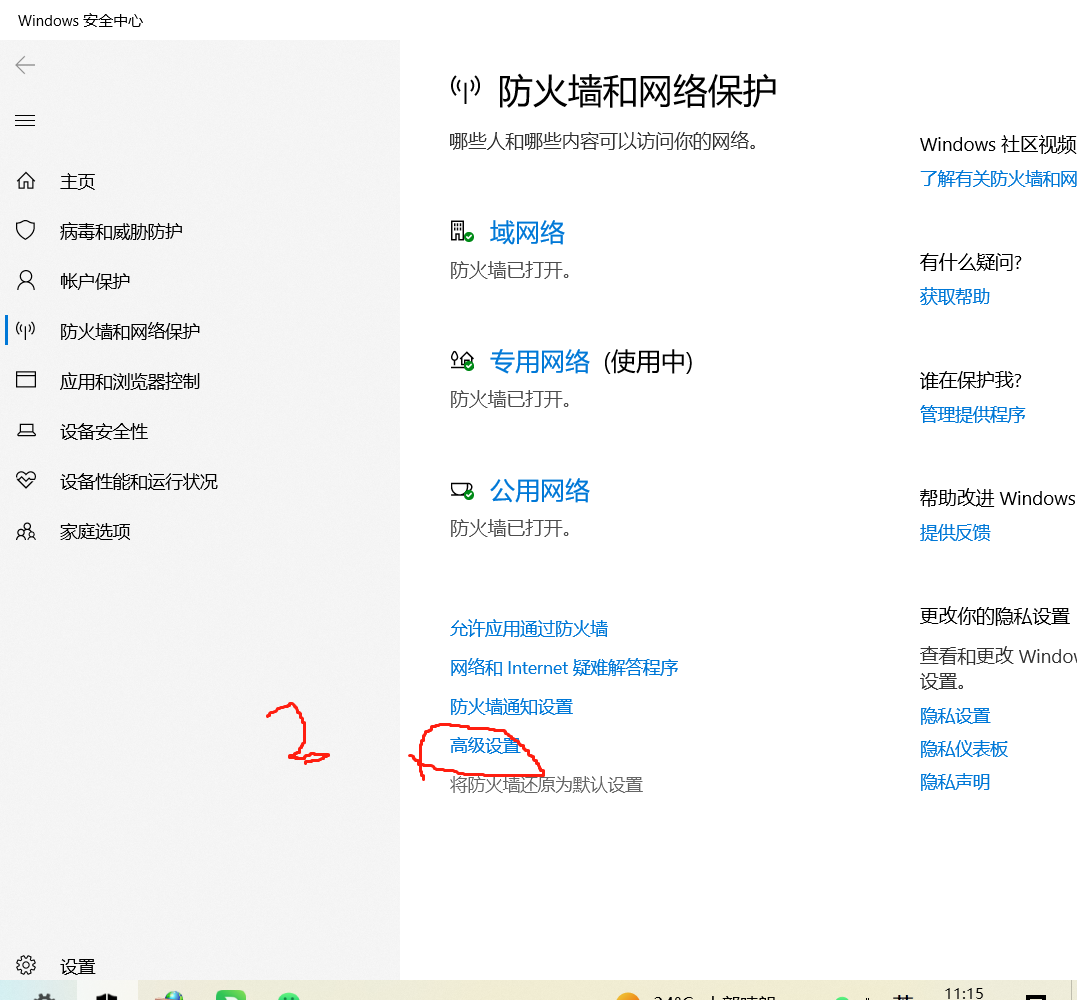Click the private network house icon

(x=462, y=360)
